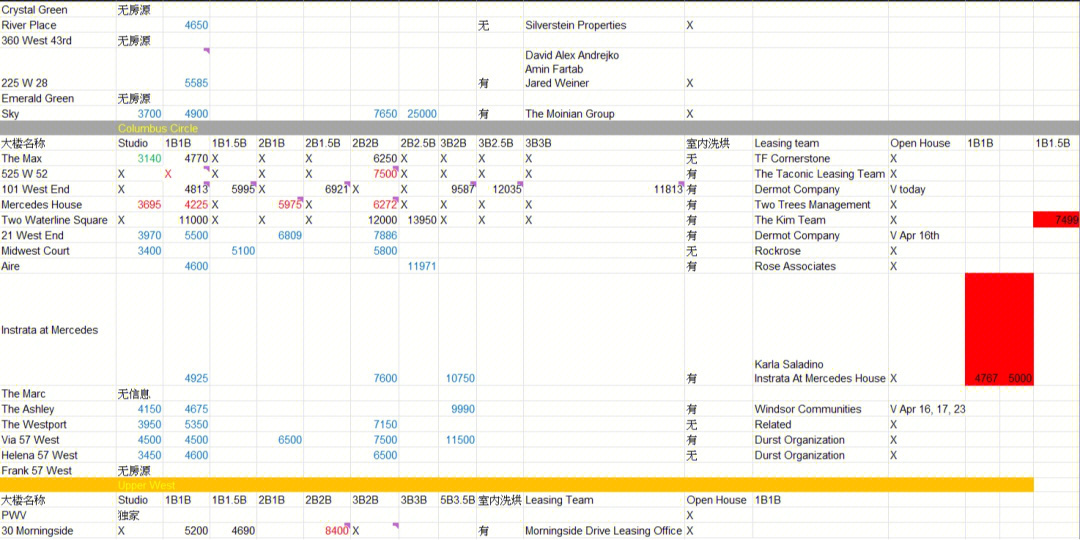
Task: Click the 'Two Trees Management' cell
Action: (x=813, y=205)
